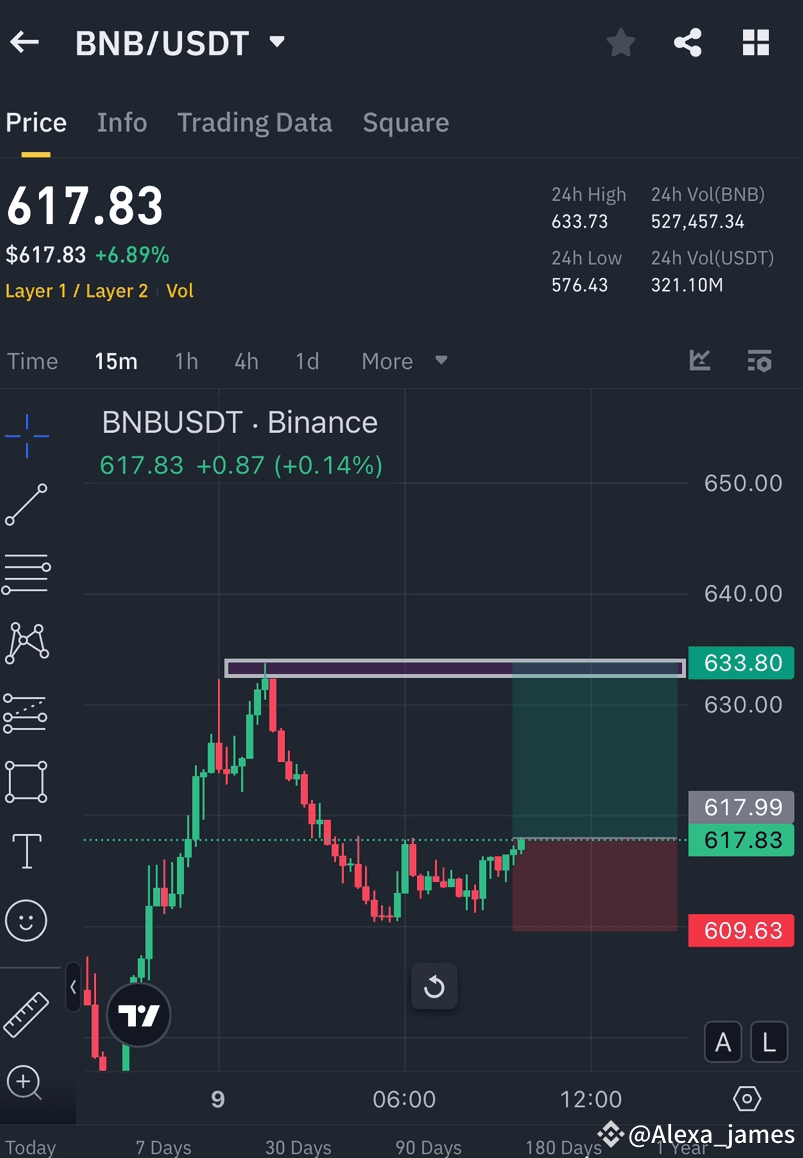Open the Fibonacci retracement tool

coord(26,573)
